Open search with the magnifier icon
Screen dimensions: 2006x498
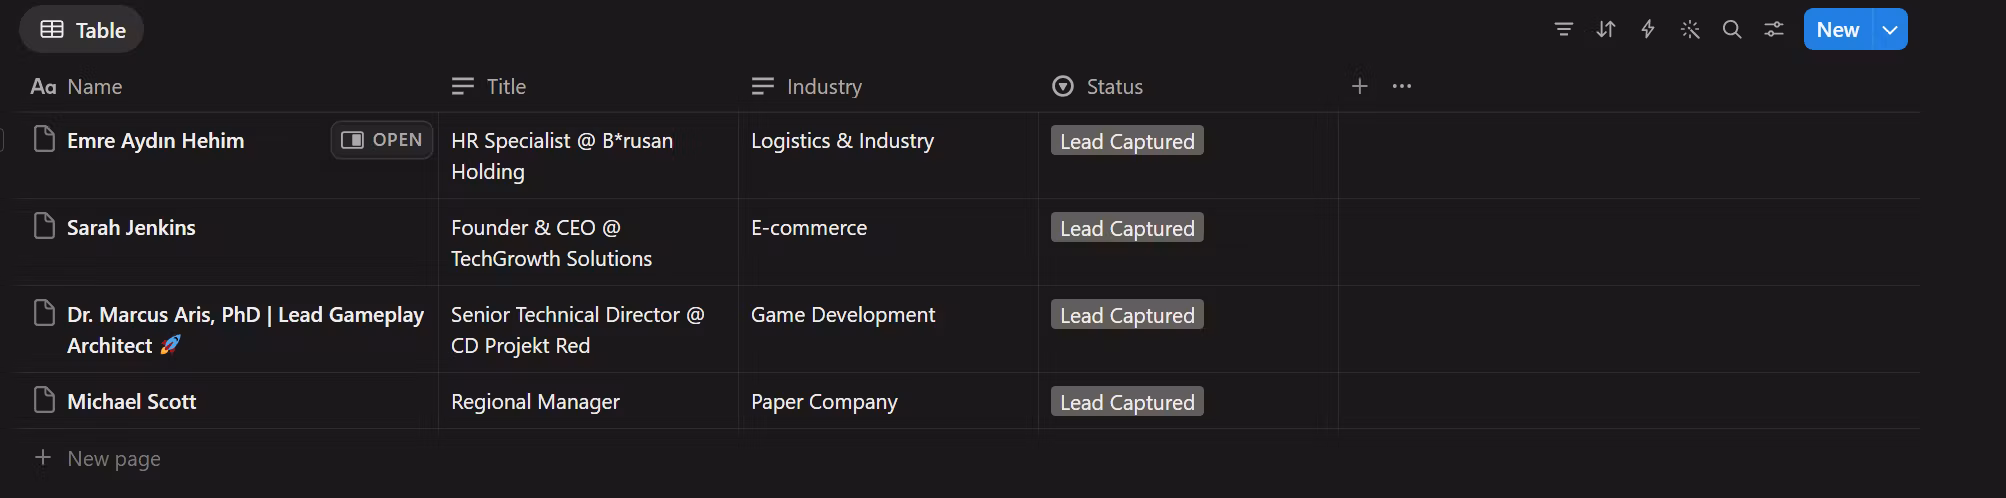tap(1732, 30)
